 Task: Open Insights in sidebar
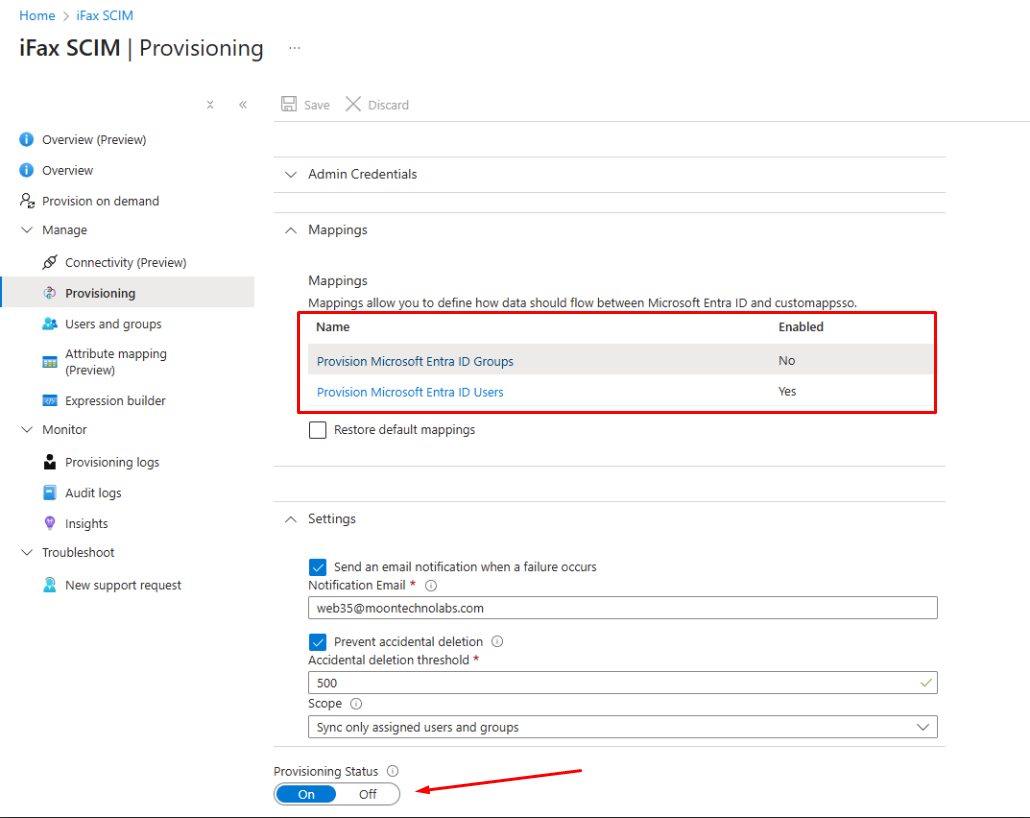(86, 524)
